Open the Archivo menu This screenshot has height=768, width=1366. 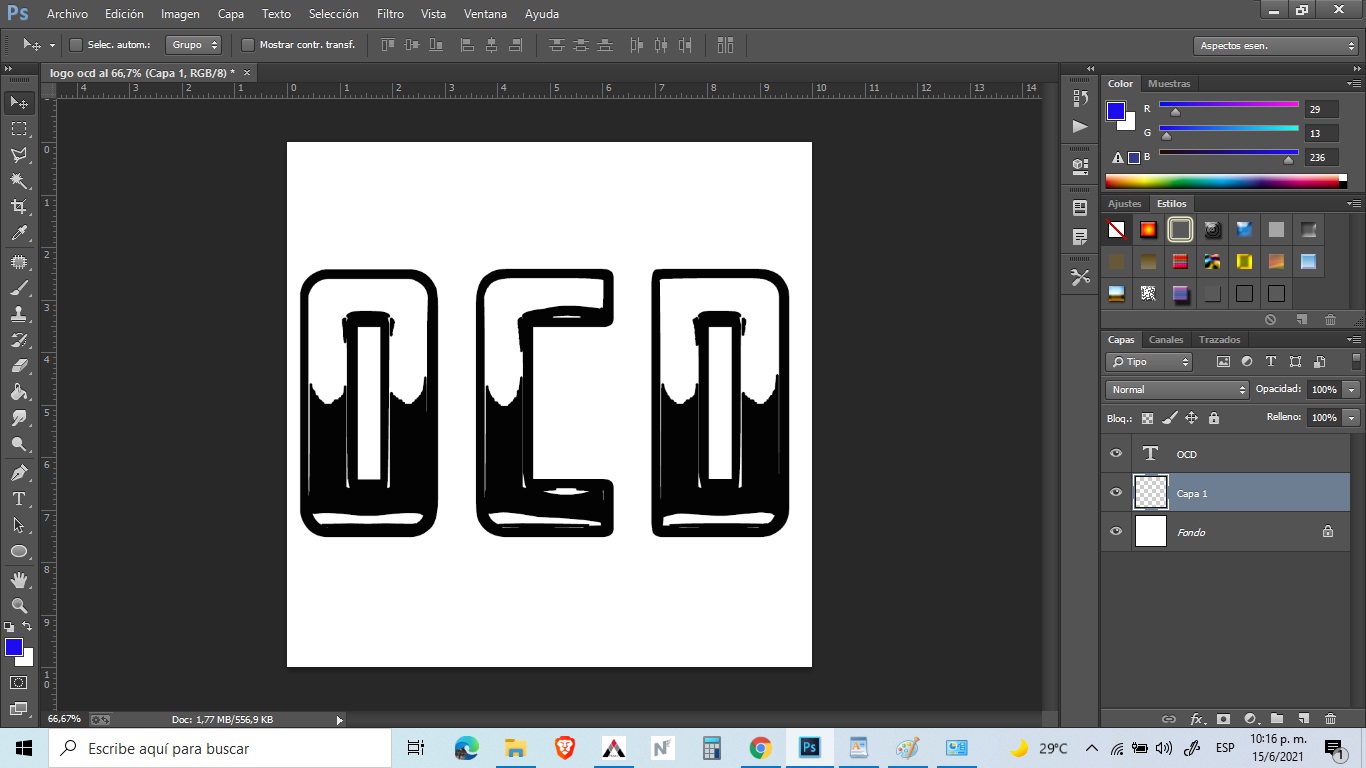[67, 14]
